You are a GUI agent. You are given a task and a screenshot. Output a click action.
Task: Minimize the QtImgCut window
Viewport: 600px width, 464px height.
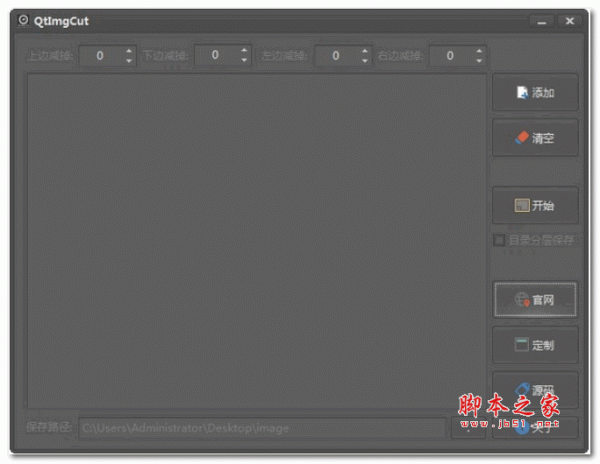[x=541, y=21]
